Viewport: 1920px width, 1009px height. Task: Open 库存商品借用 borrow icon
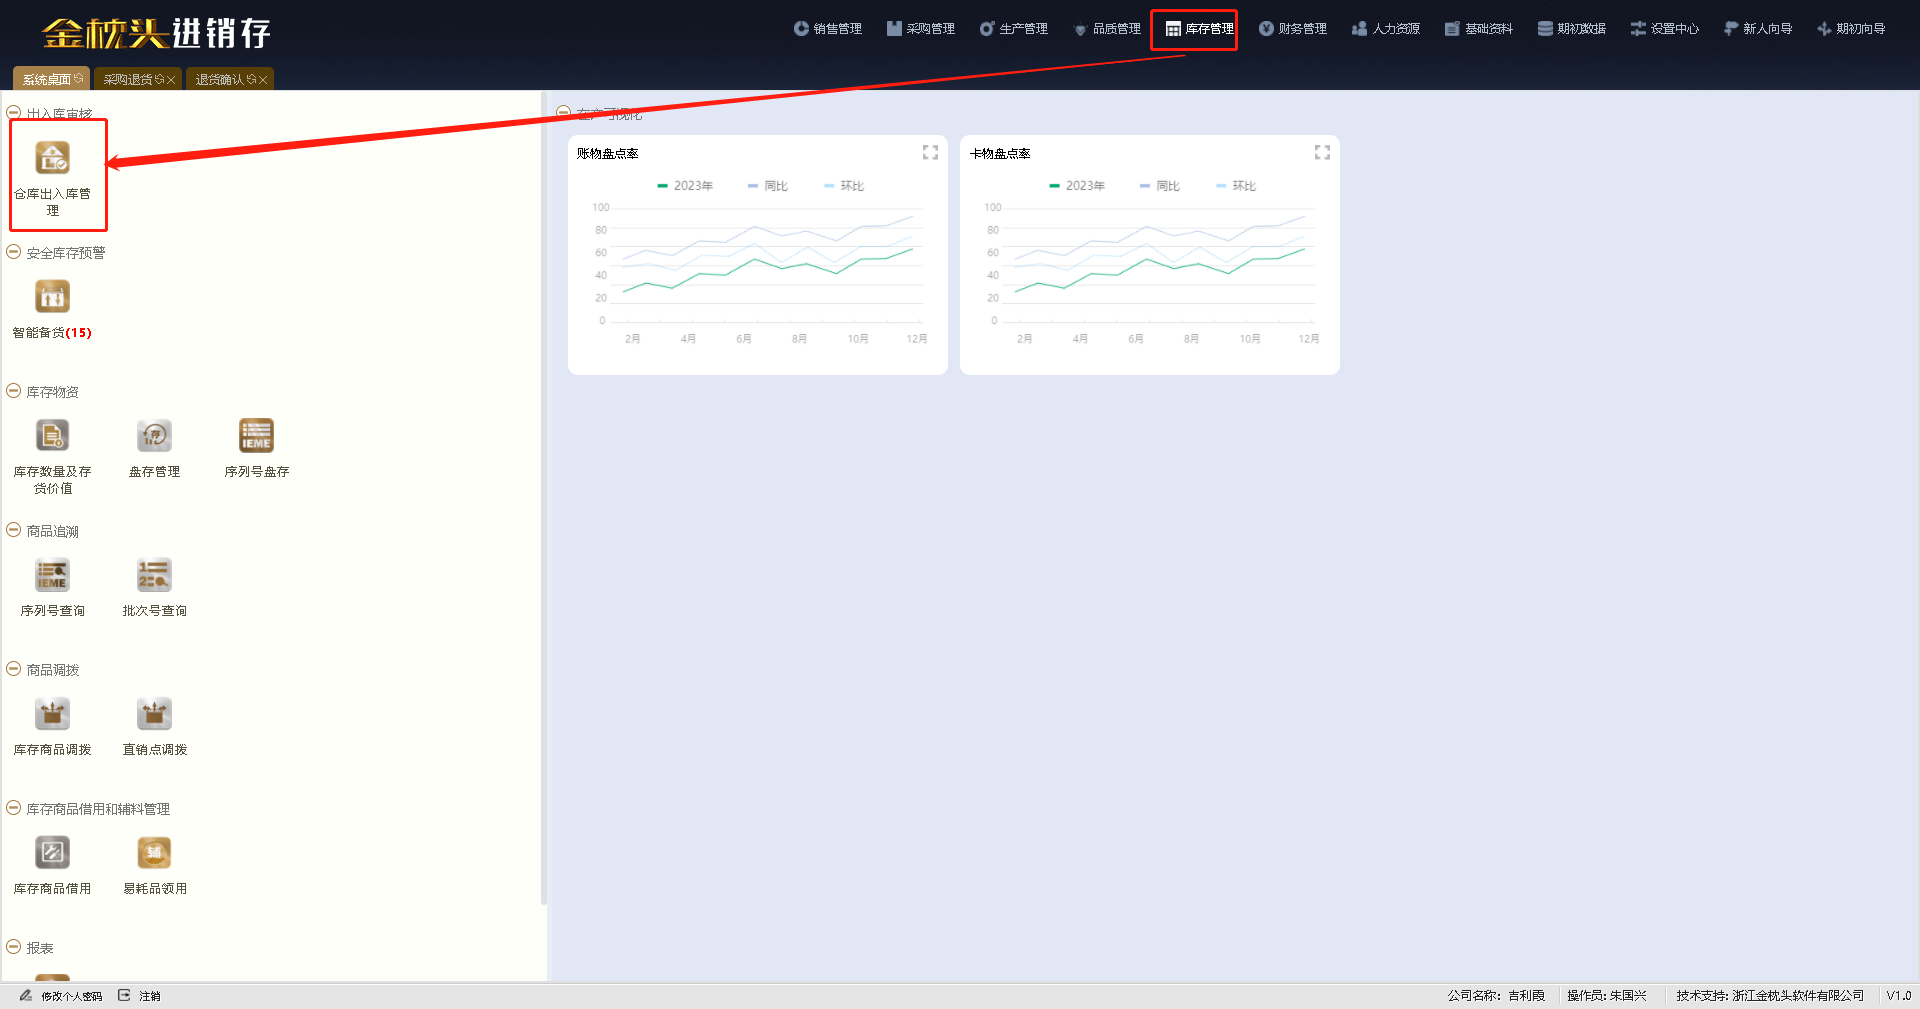(53, 853)
